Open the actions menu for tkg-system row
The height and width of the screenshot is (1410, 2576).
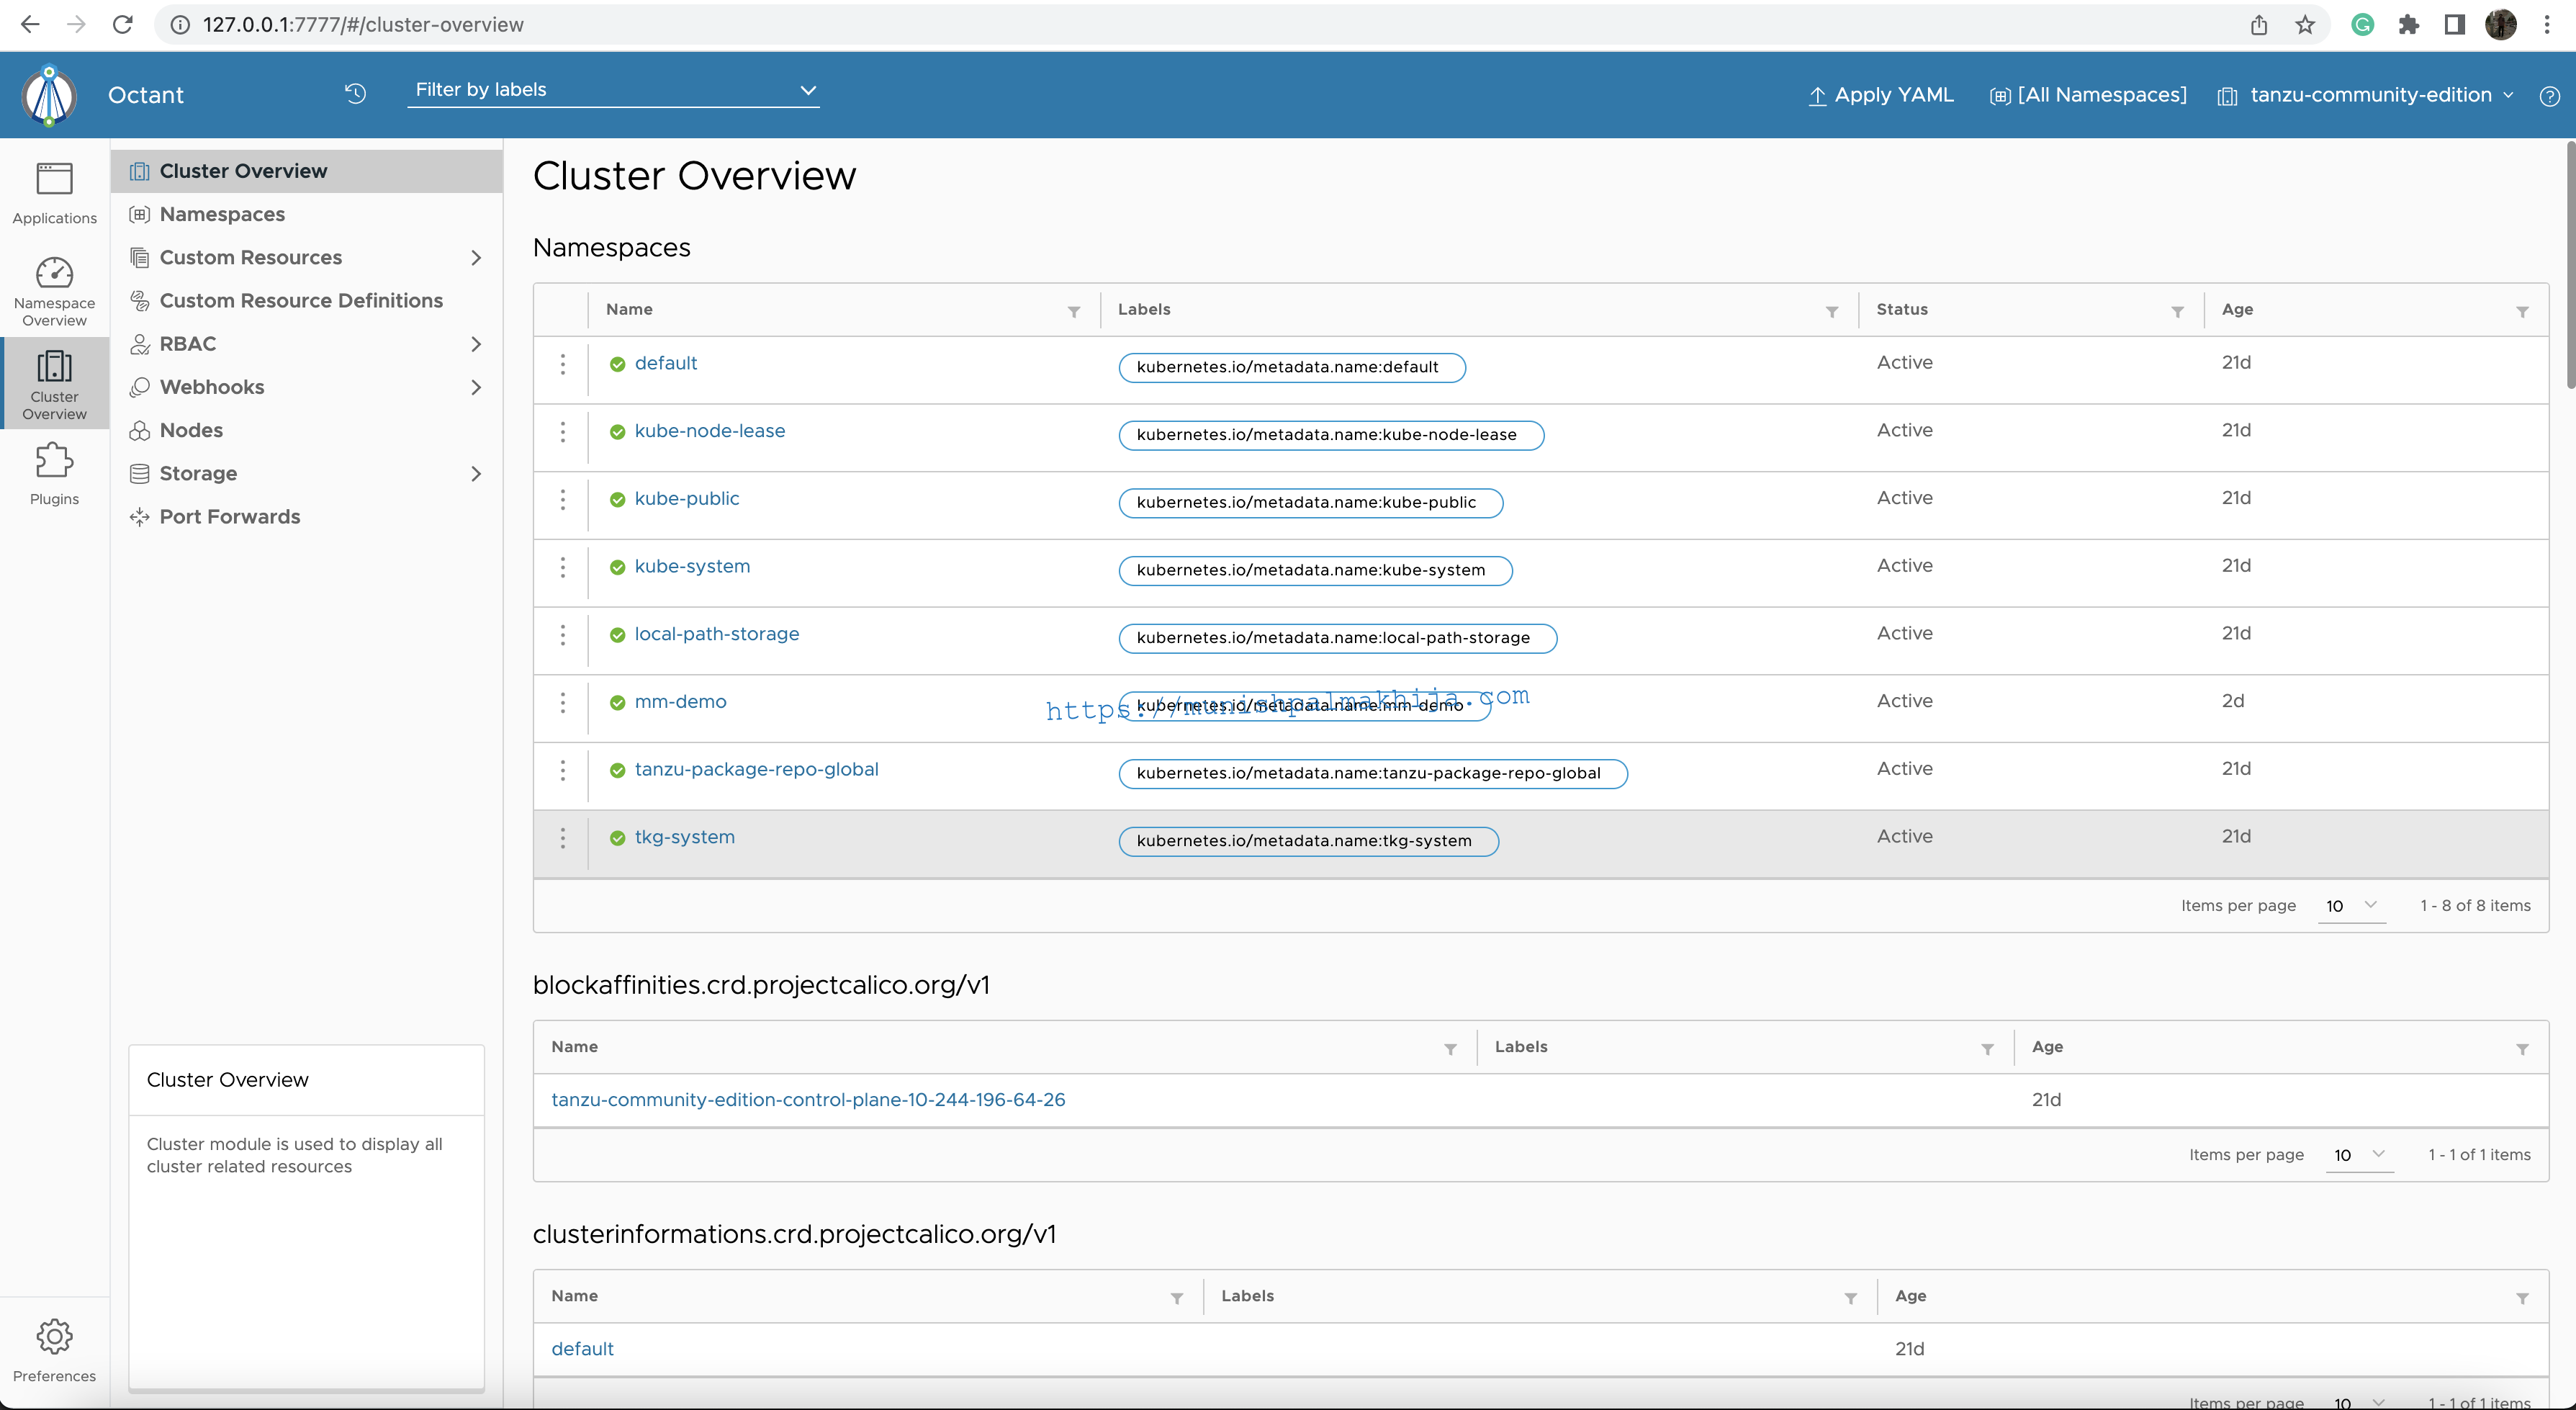(x=563, y=838)
